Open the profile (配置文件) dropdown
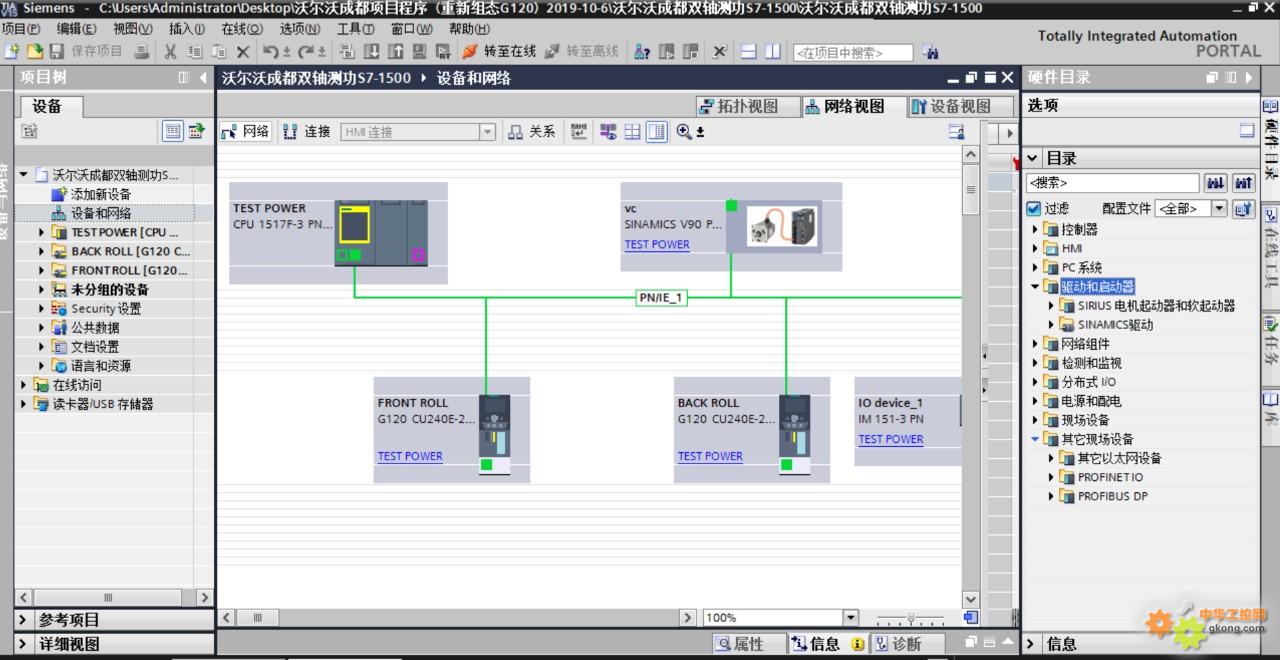 pos(1219,208)
